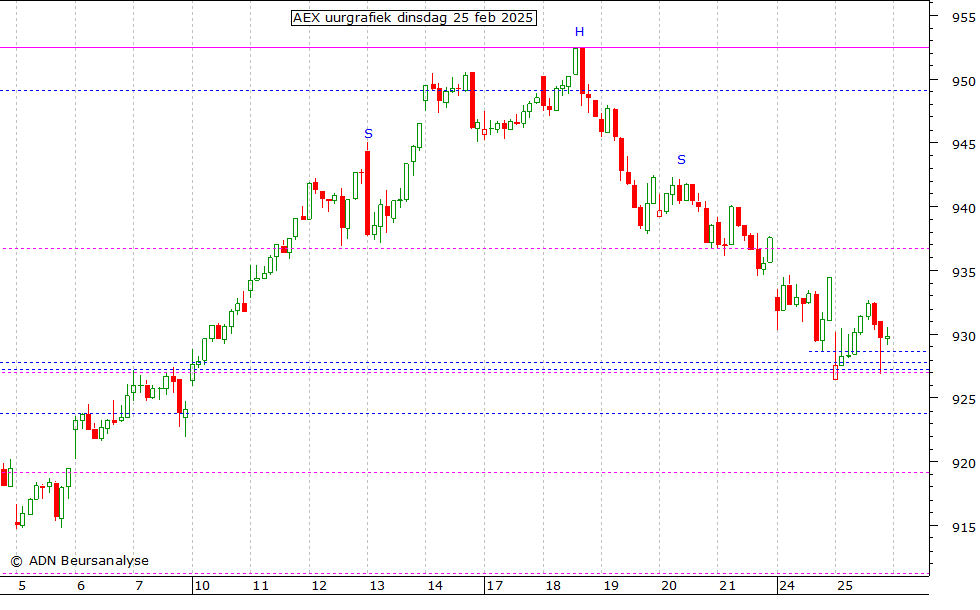Image resolution: width=980 pixels, height=610 pixels.
Task: Click the 940 price axis label
Action: click(963, 209)
